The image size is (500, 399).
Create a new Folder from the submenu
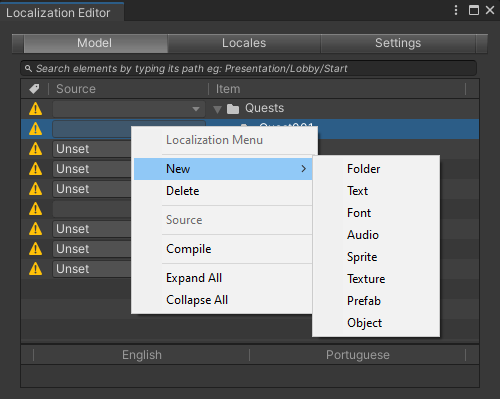376,169
